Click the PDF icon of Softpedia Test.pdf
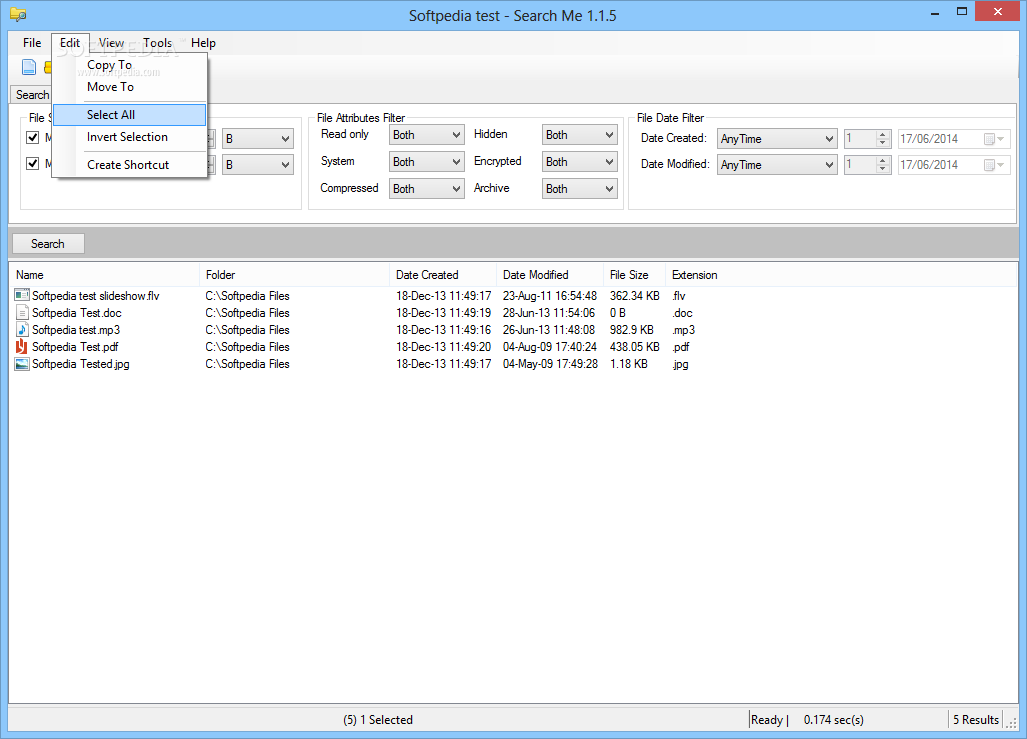The height and width of the screenshot is (739, 1027). click(22, 347)
